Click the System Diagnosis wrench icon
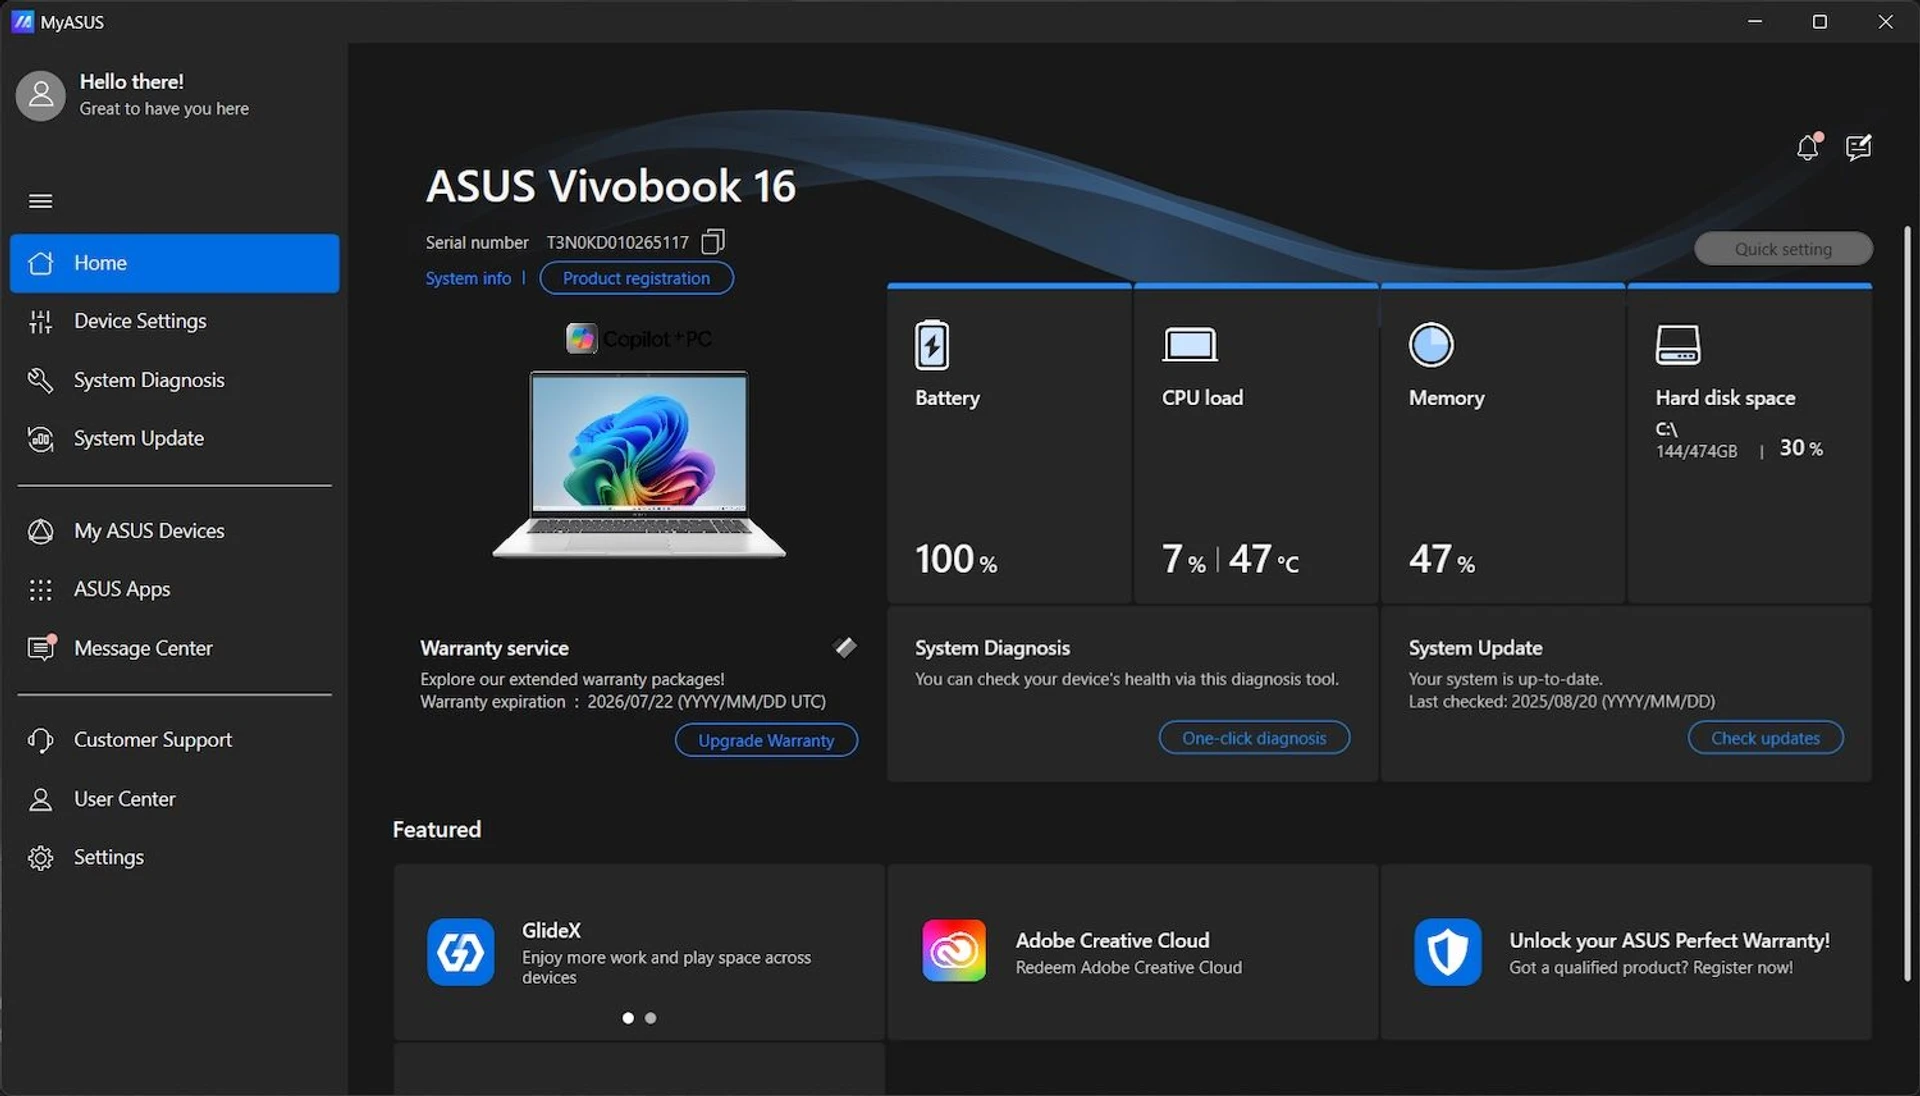The image size is (1920, 1096). tap(41, 380)
